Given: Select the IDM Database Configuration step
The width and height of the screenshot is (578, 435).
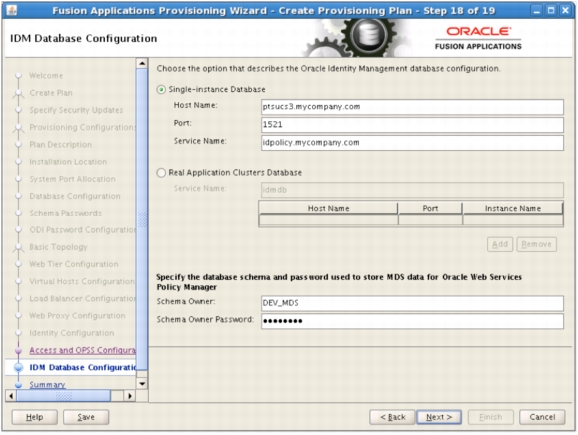Looking at the screenshot, I should (83, 368).
